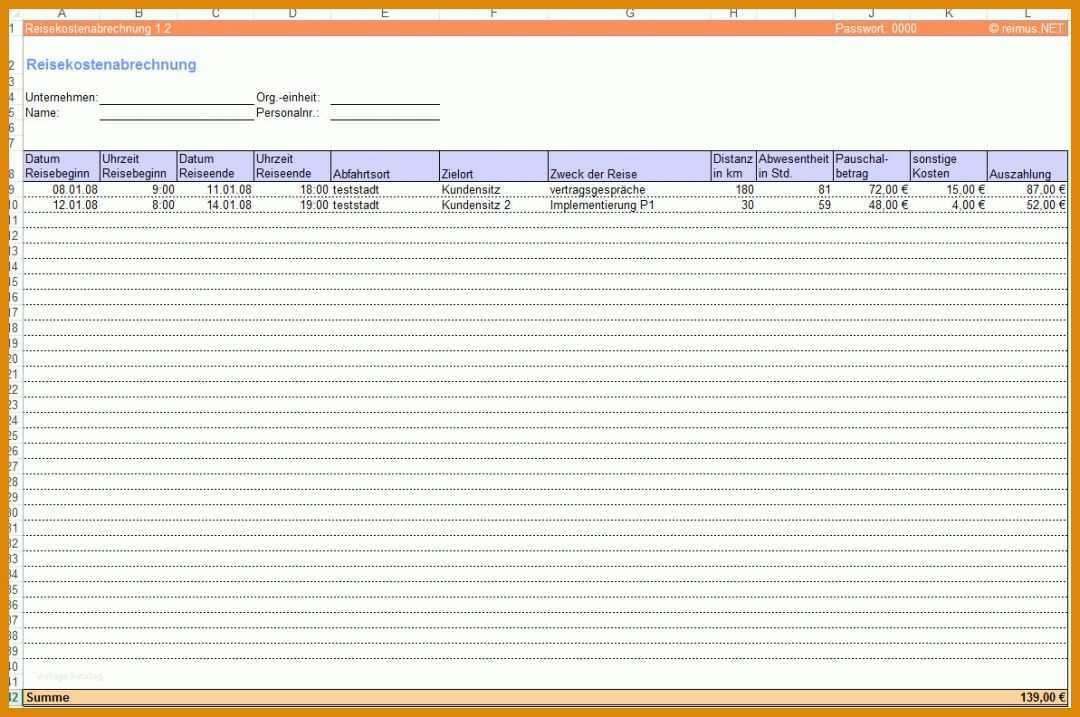Image resolution: width=1080 pixels, height=717 pixels.
Task: Click the 48,00 € Pauschalbetrag cell
Action: click(x=872, y=205)
